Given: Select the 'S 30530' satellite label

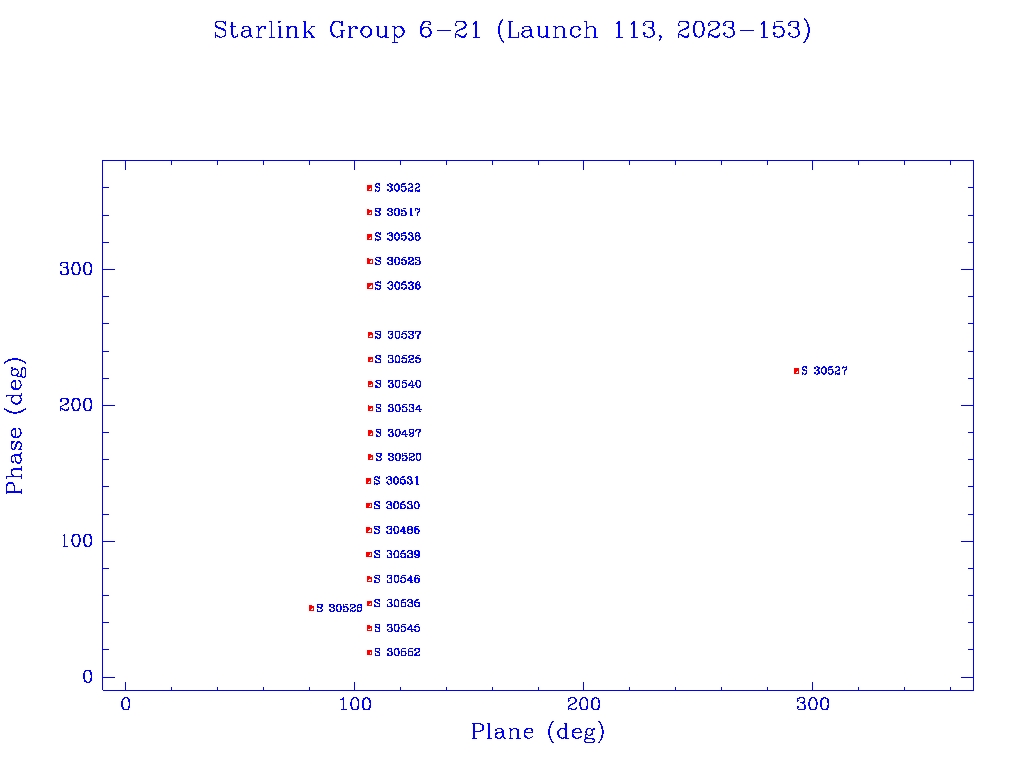Looking at the screenshot, I should [396, 505].
